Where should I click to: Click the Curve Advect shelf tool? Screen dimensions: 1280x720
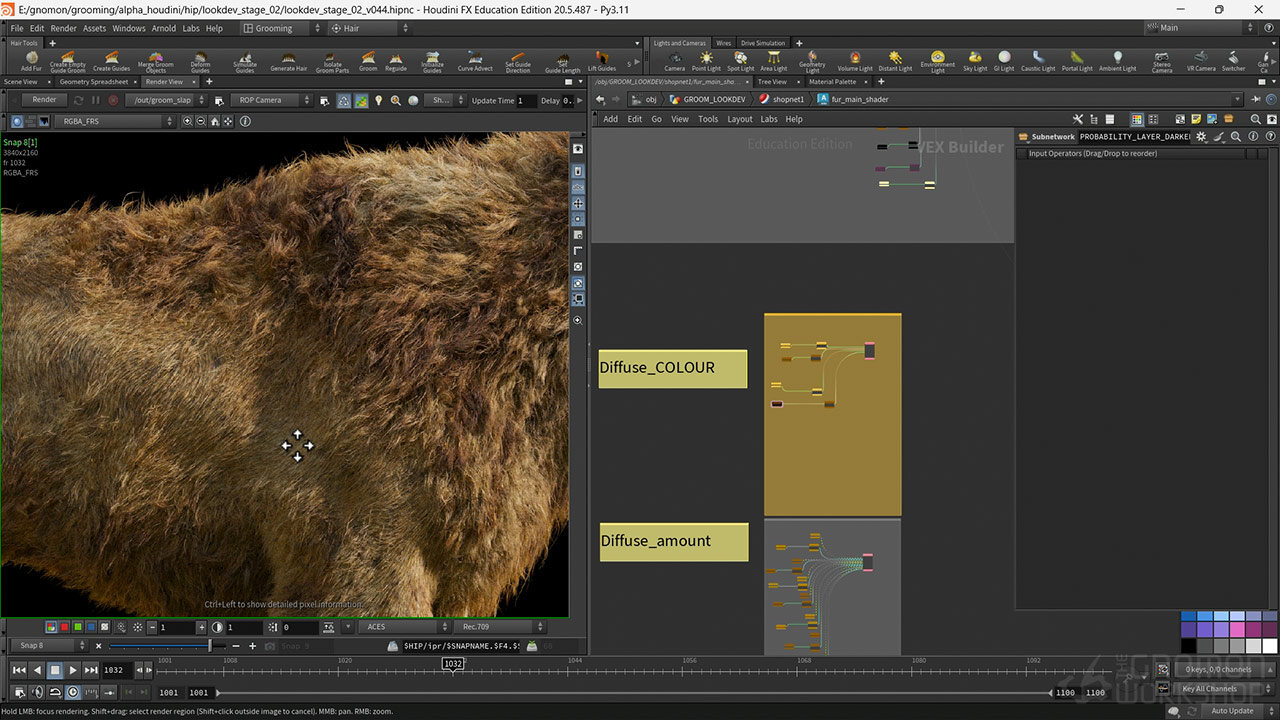(475, 60)
